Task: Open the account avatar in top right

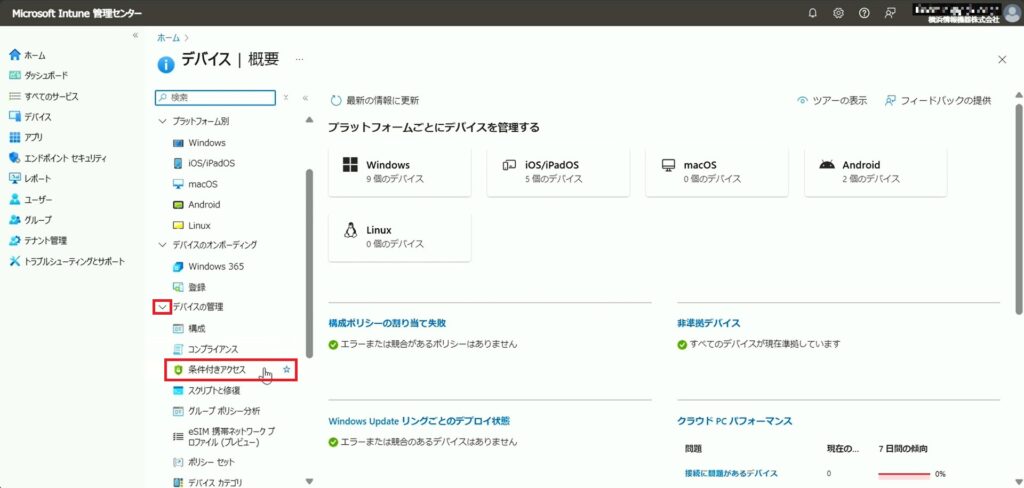Action: pyautogui.click(x=1012, y=13)
